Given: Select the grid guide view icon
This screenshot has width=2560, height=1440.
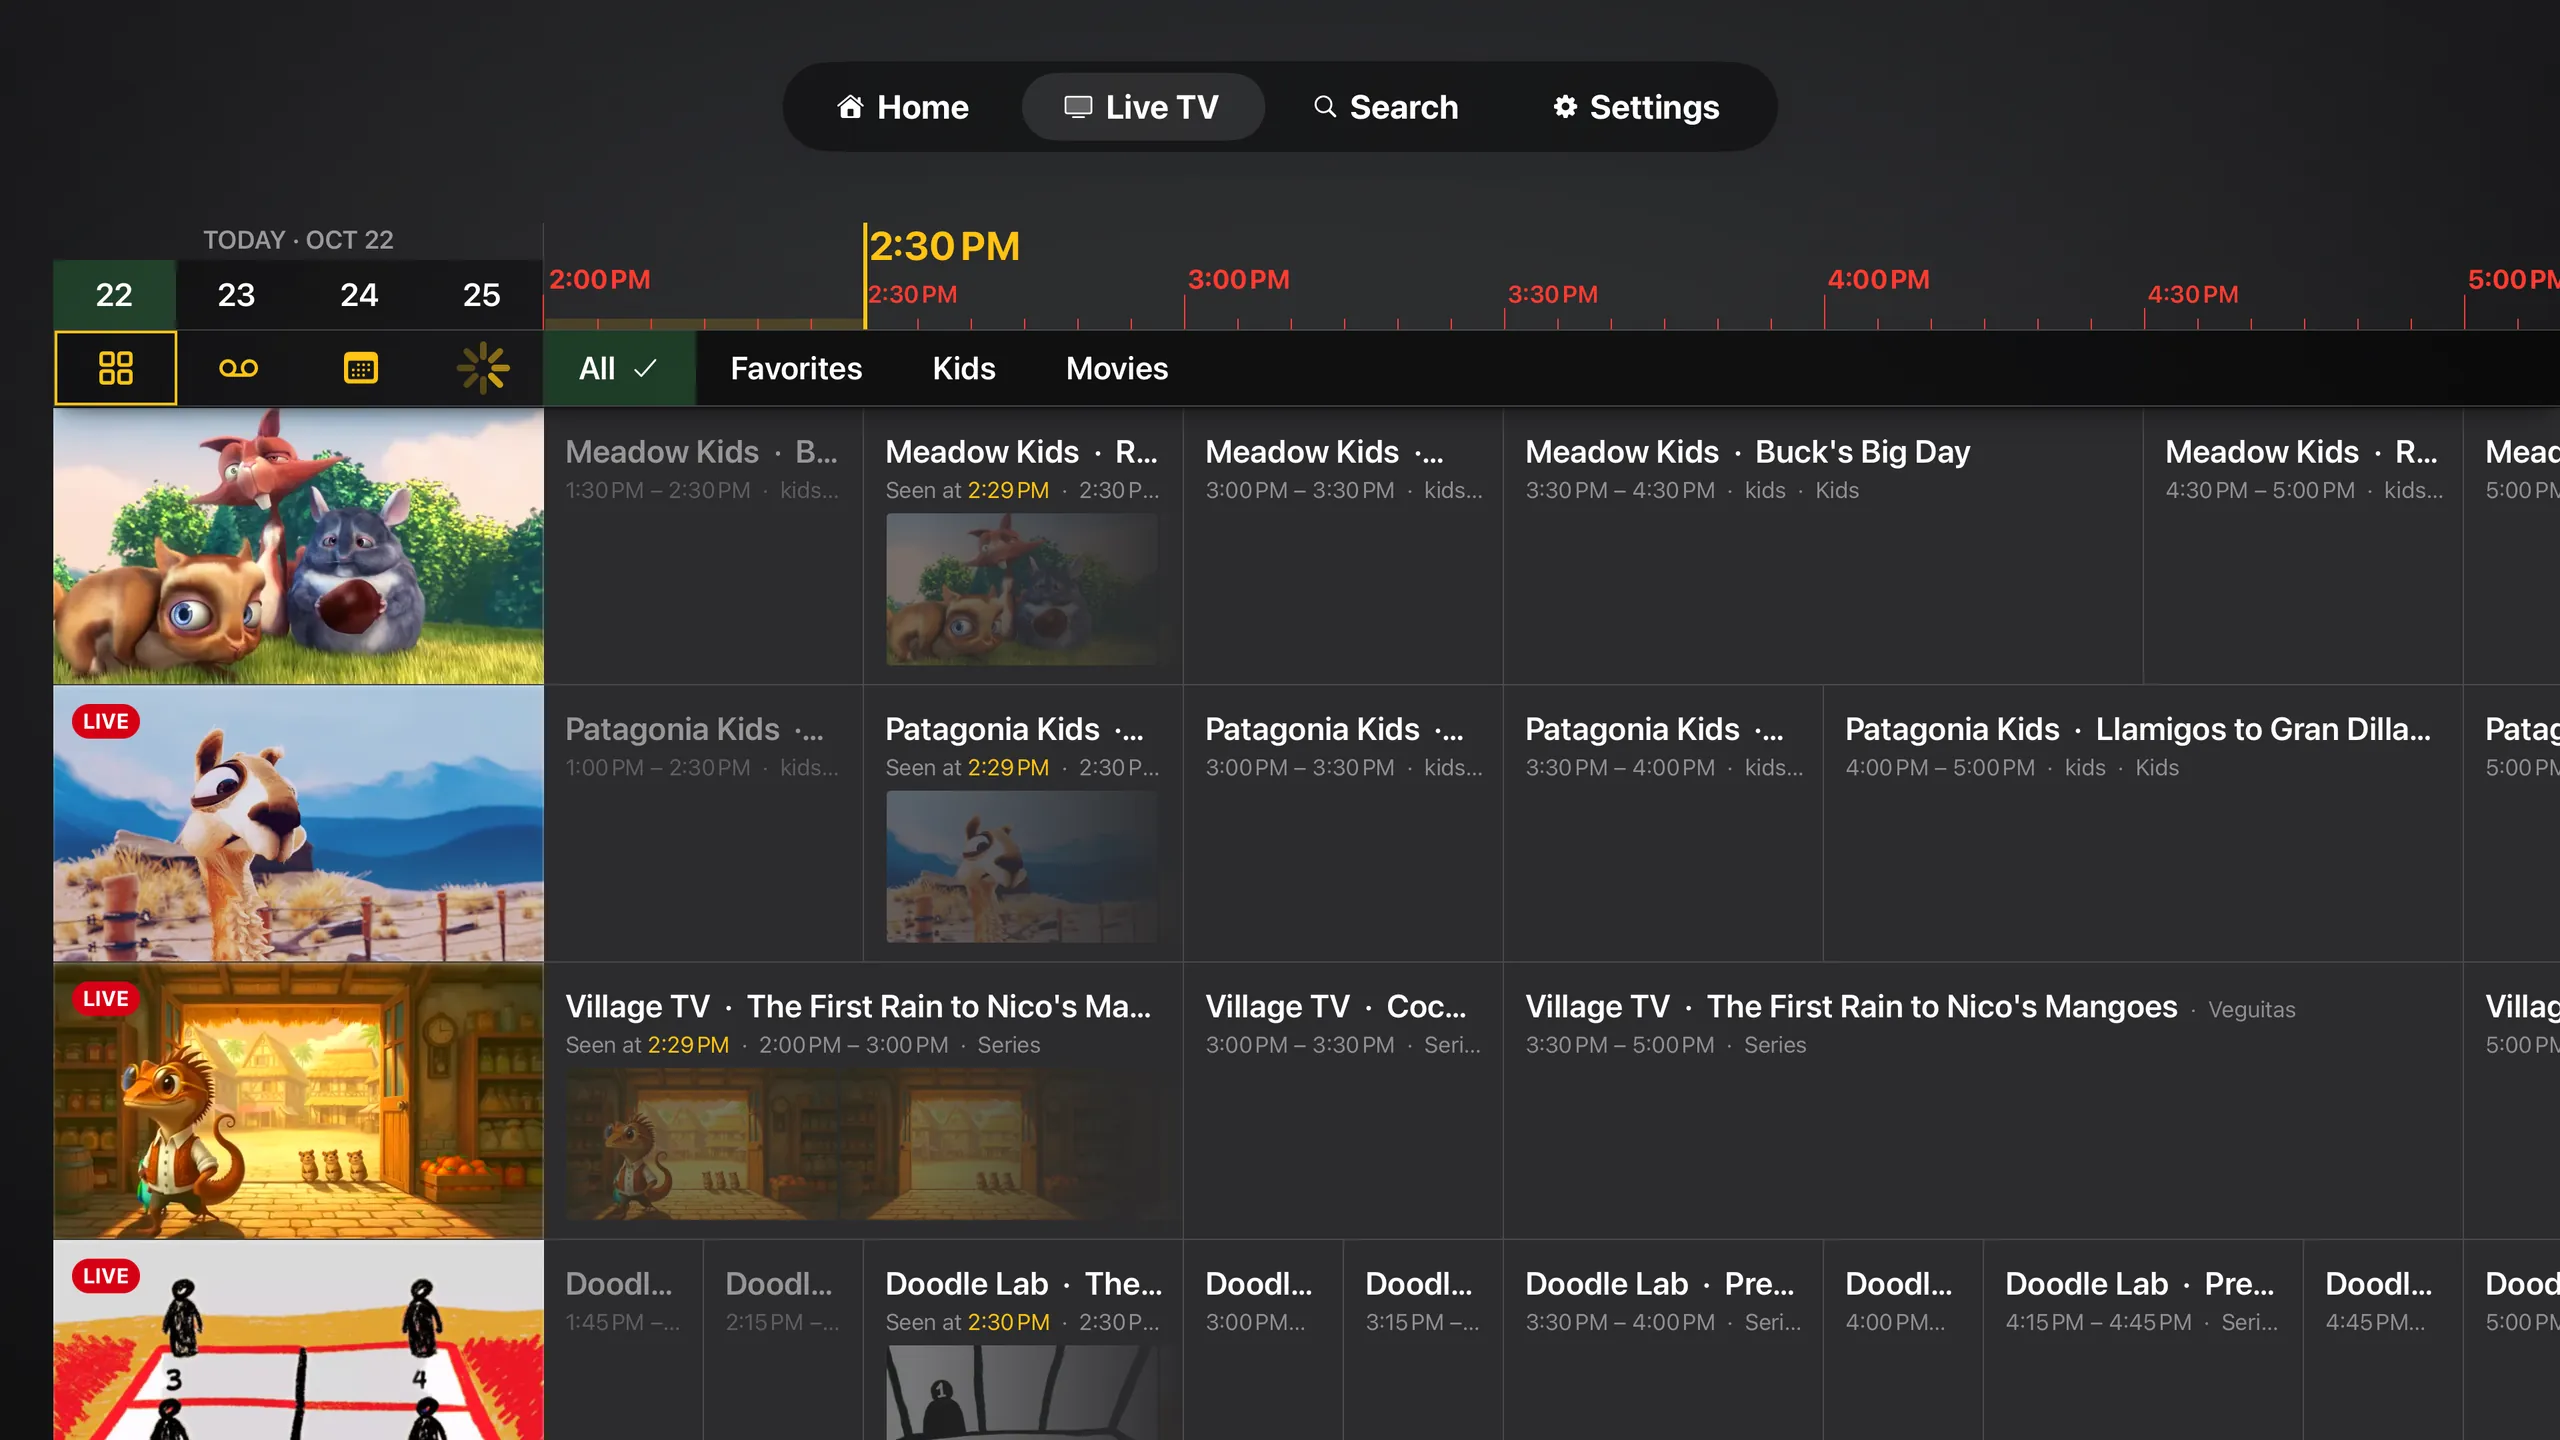Looking at the screenshot, I should coord(115,368).
